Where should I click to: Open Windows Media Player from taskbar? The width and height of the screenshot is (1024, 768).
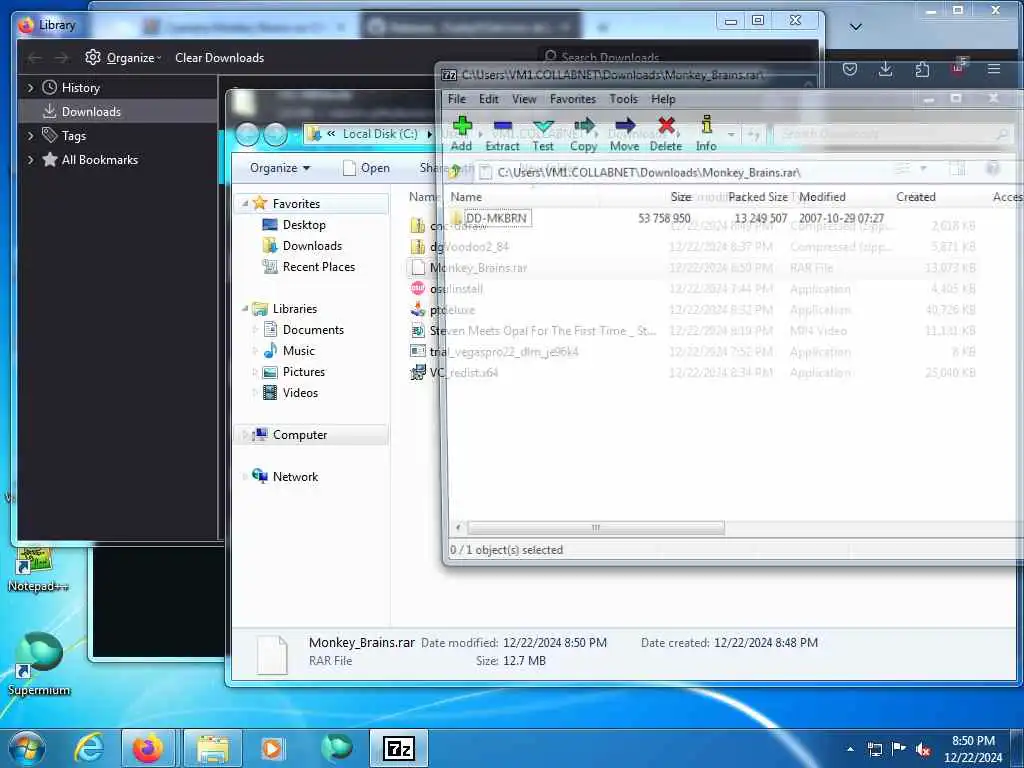coord(272,748)
